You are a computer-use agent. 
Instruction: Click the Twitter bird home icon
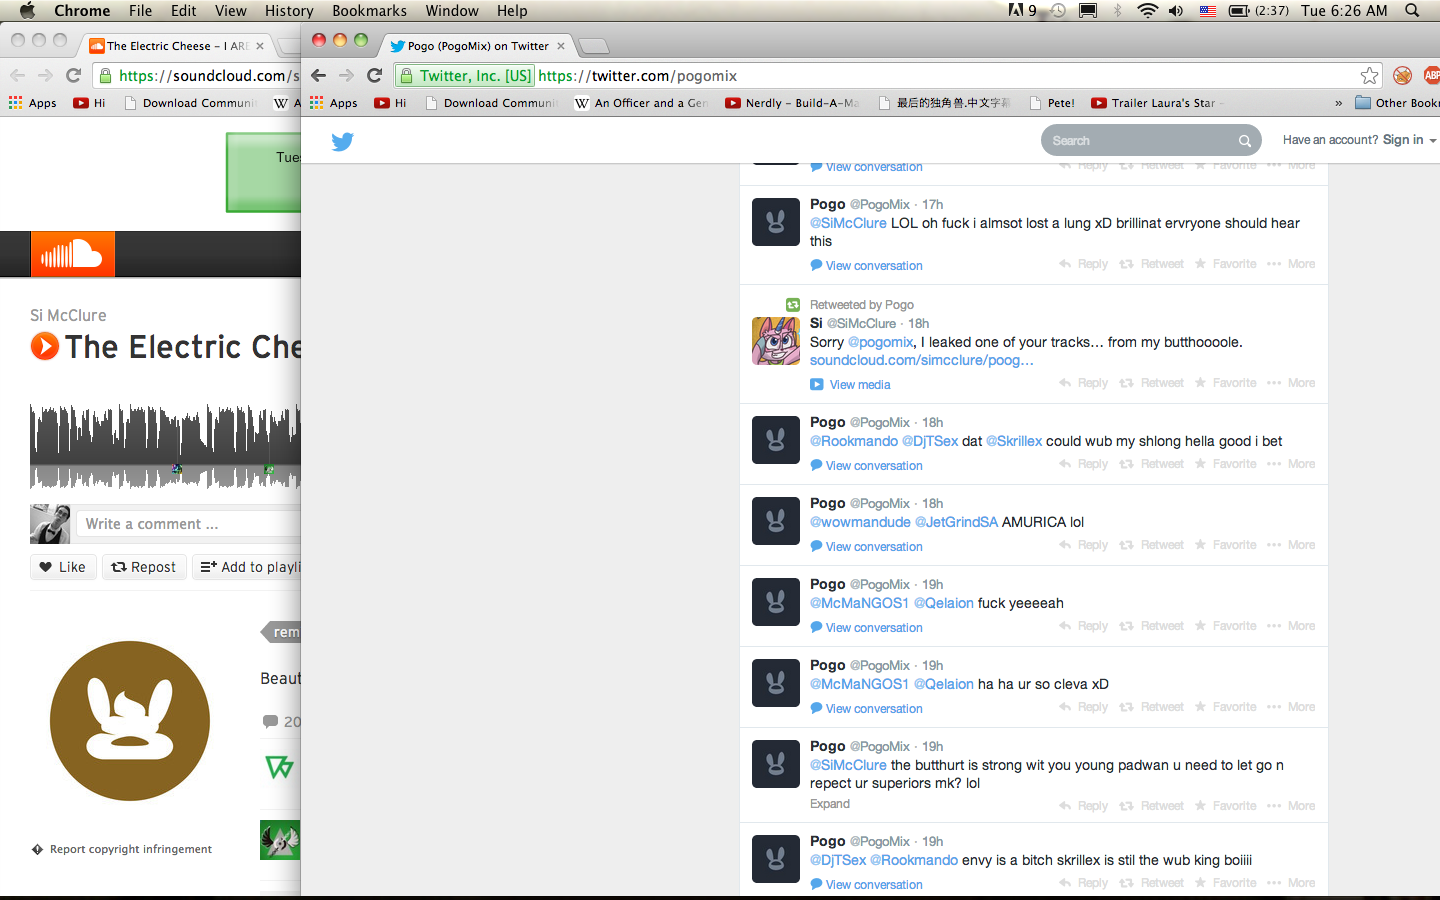tap(342, 141)
